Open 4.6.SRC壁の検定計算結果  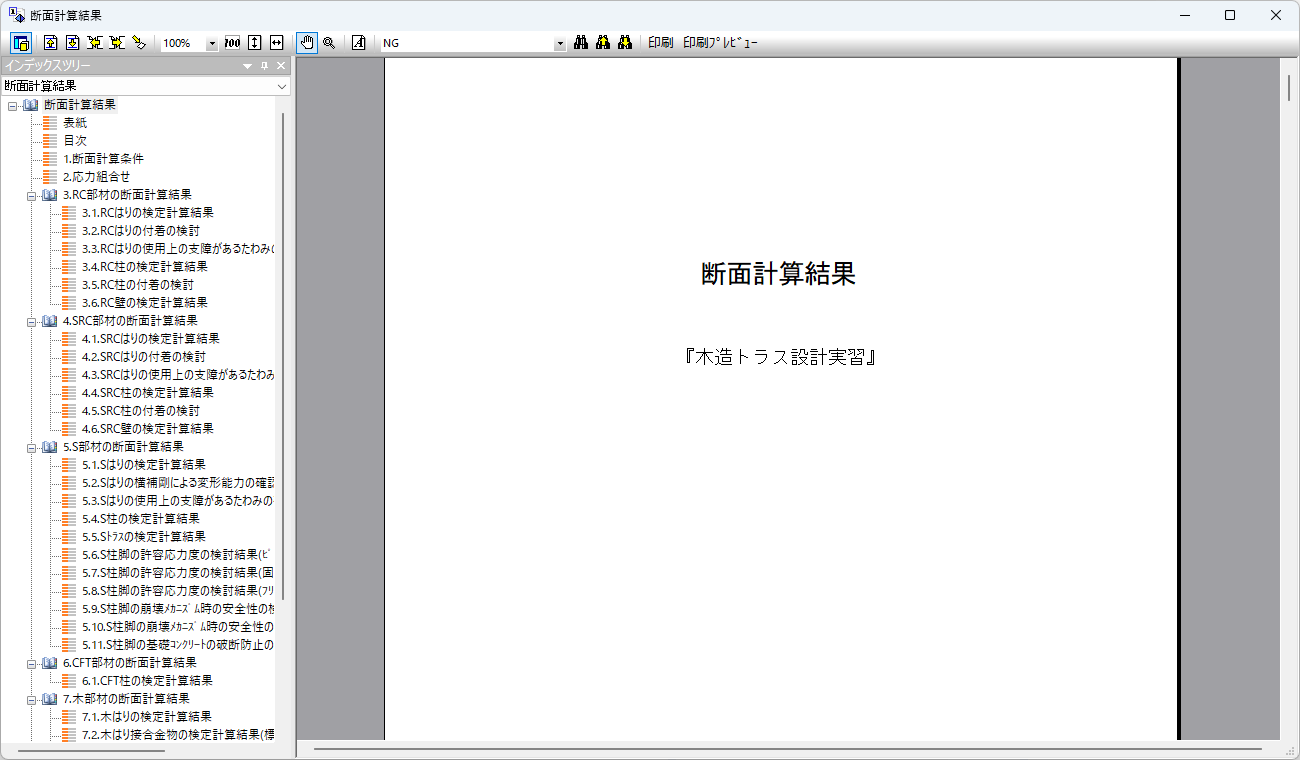(147, 429)
